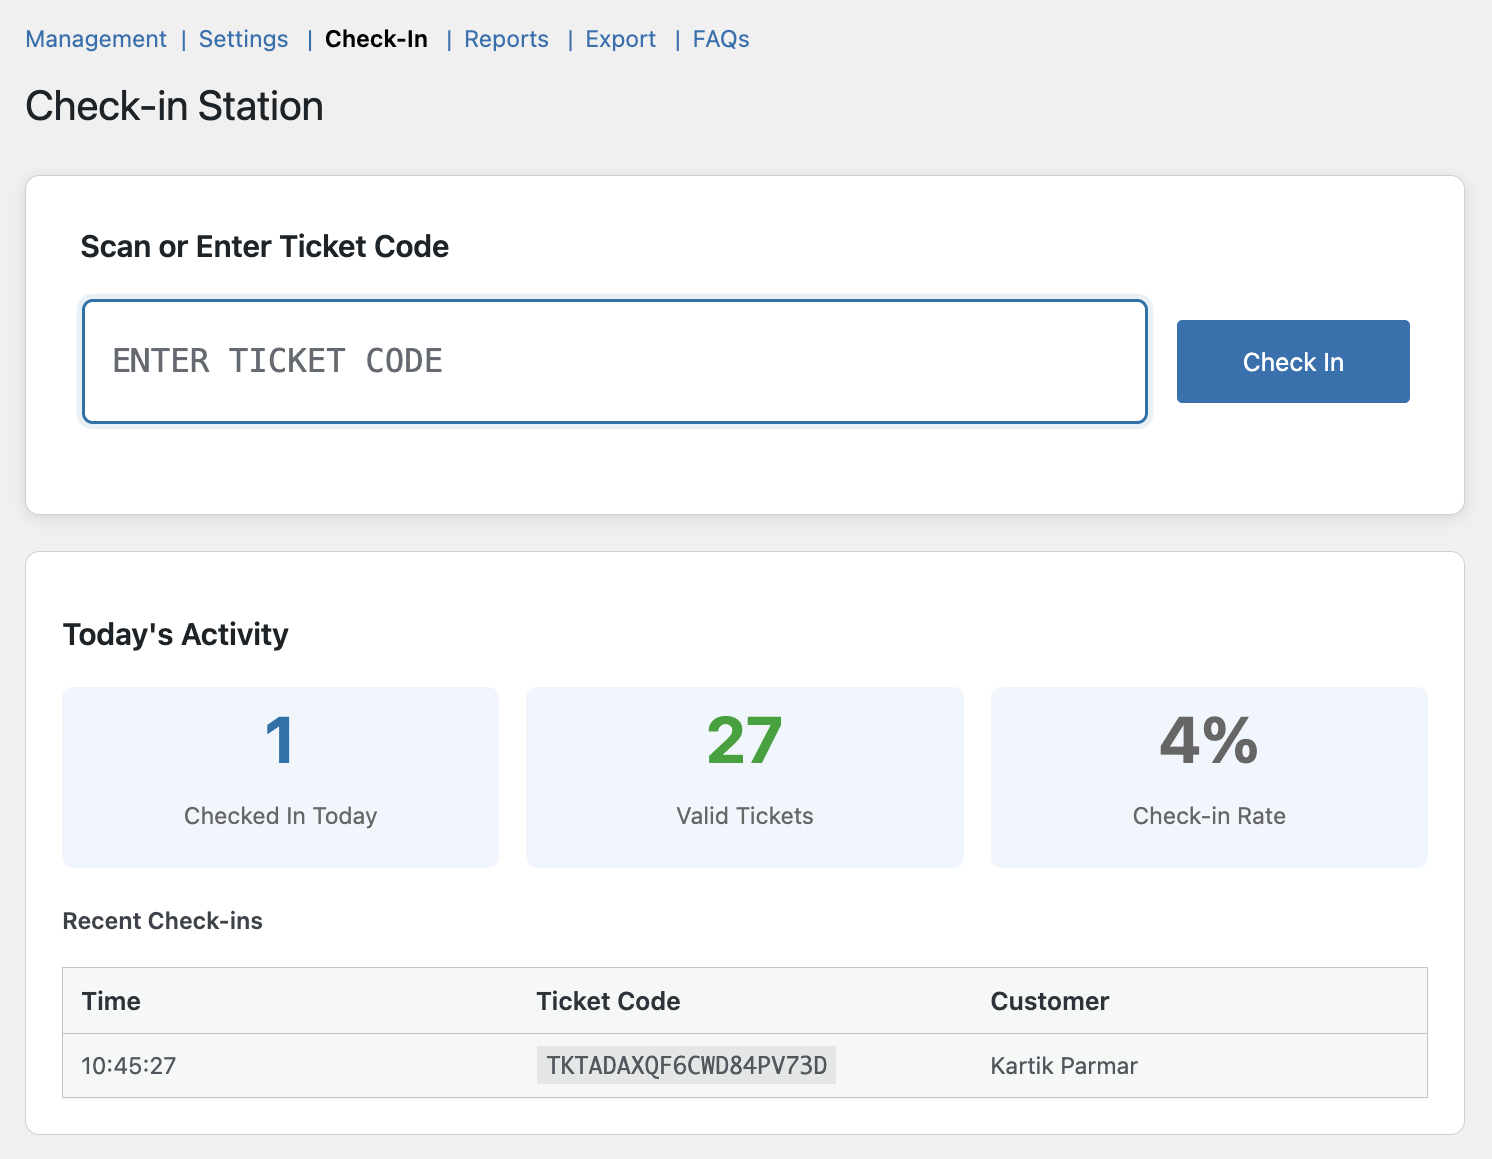Open the FAQs tab
The height and width of the screenshot is (1159, 1492).
coord(721,39)
